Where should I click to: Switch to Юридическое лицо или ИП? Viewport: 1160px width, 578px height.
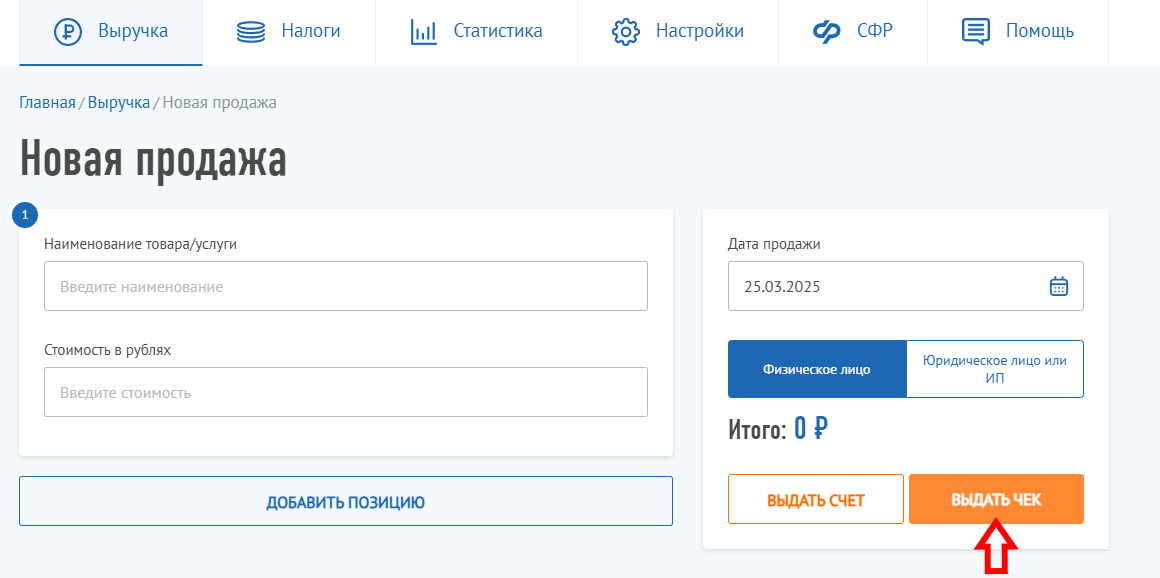pyautogui.click(x=994, y=369)
